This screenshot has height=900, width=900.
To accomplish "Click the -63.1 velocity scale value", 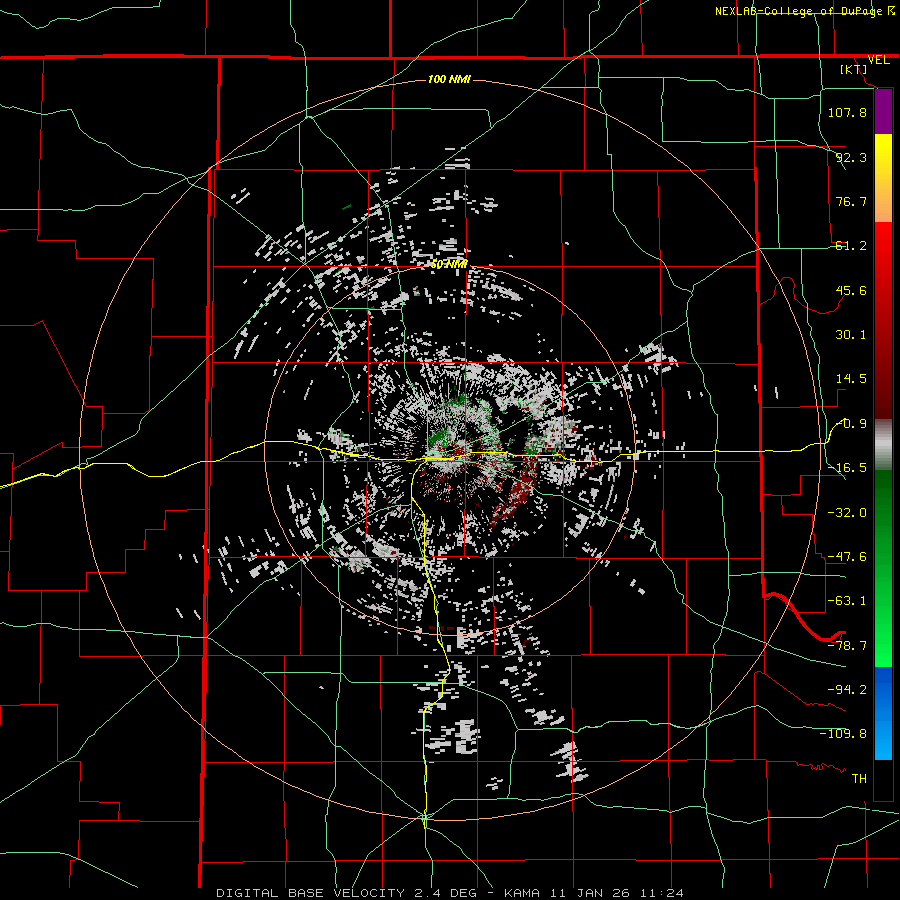I will coord(847,601).
